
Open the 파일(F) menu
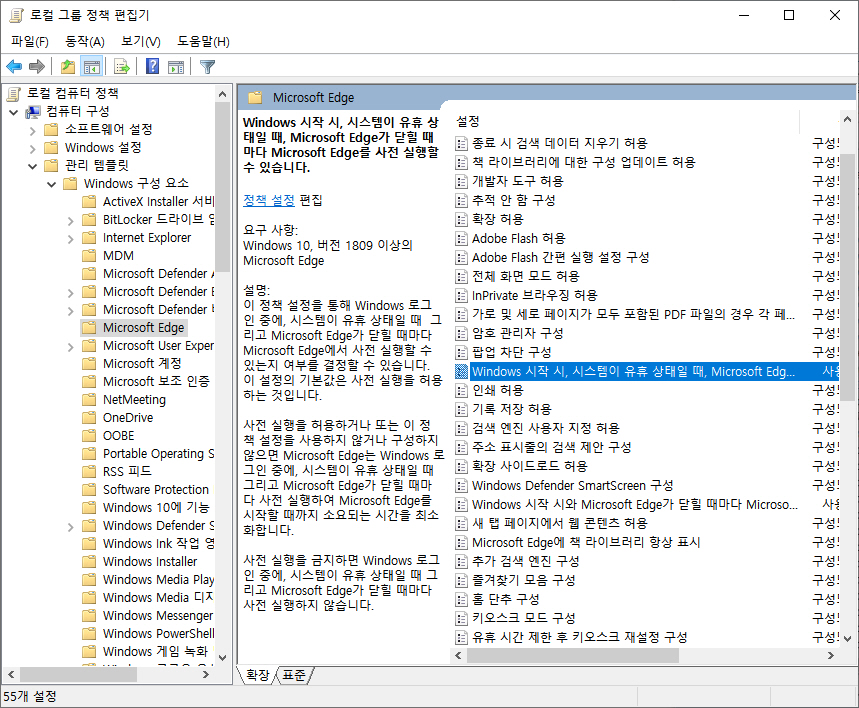coord(30,42)
